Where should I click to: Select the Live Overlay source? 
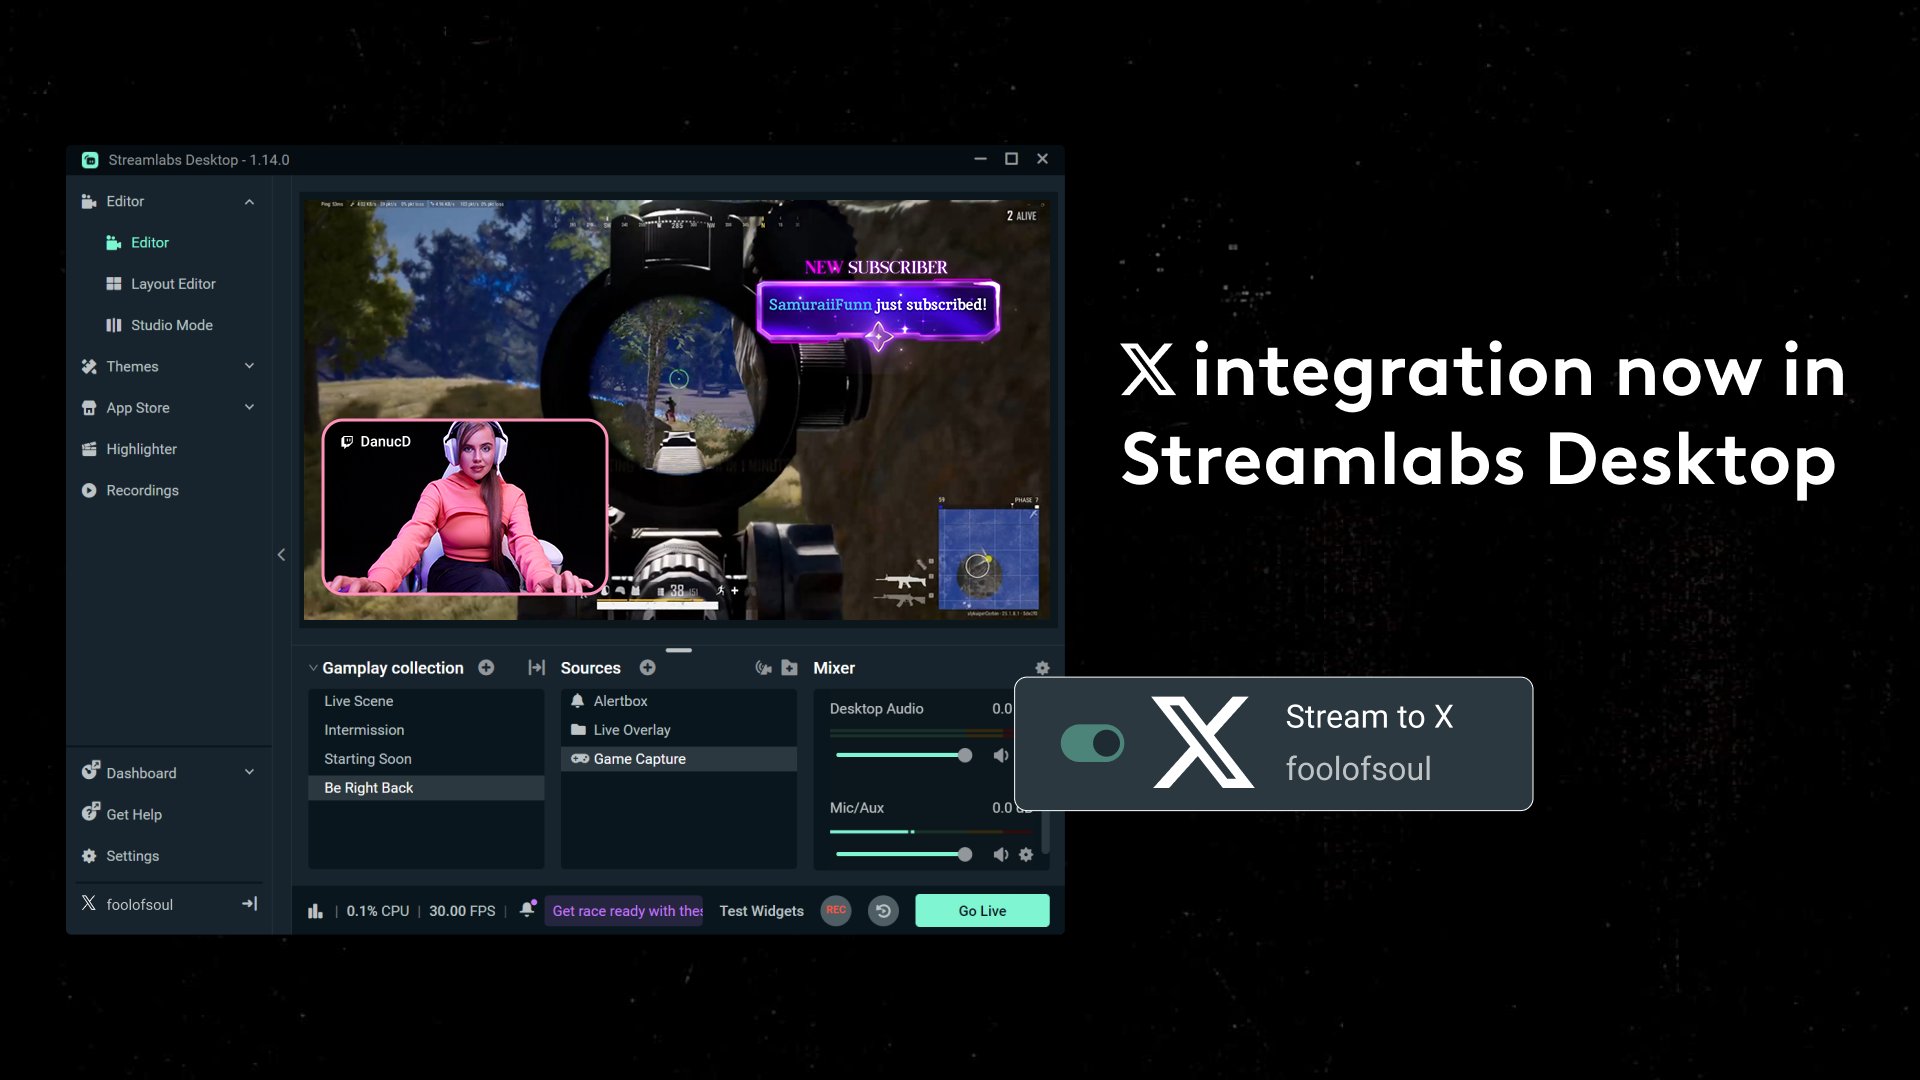point(632,729)
